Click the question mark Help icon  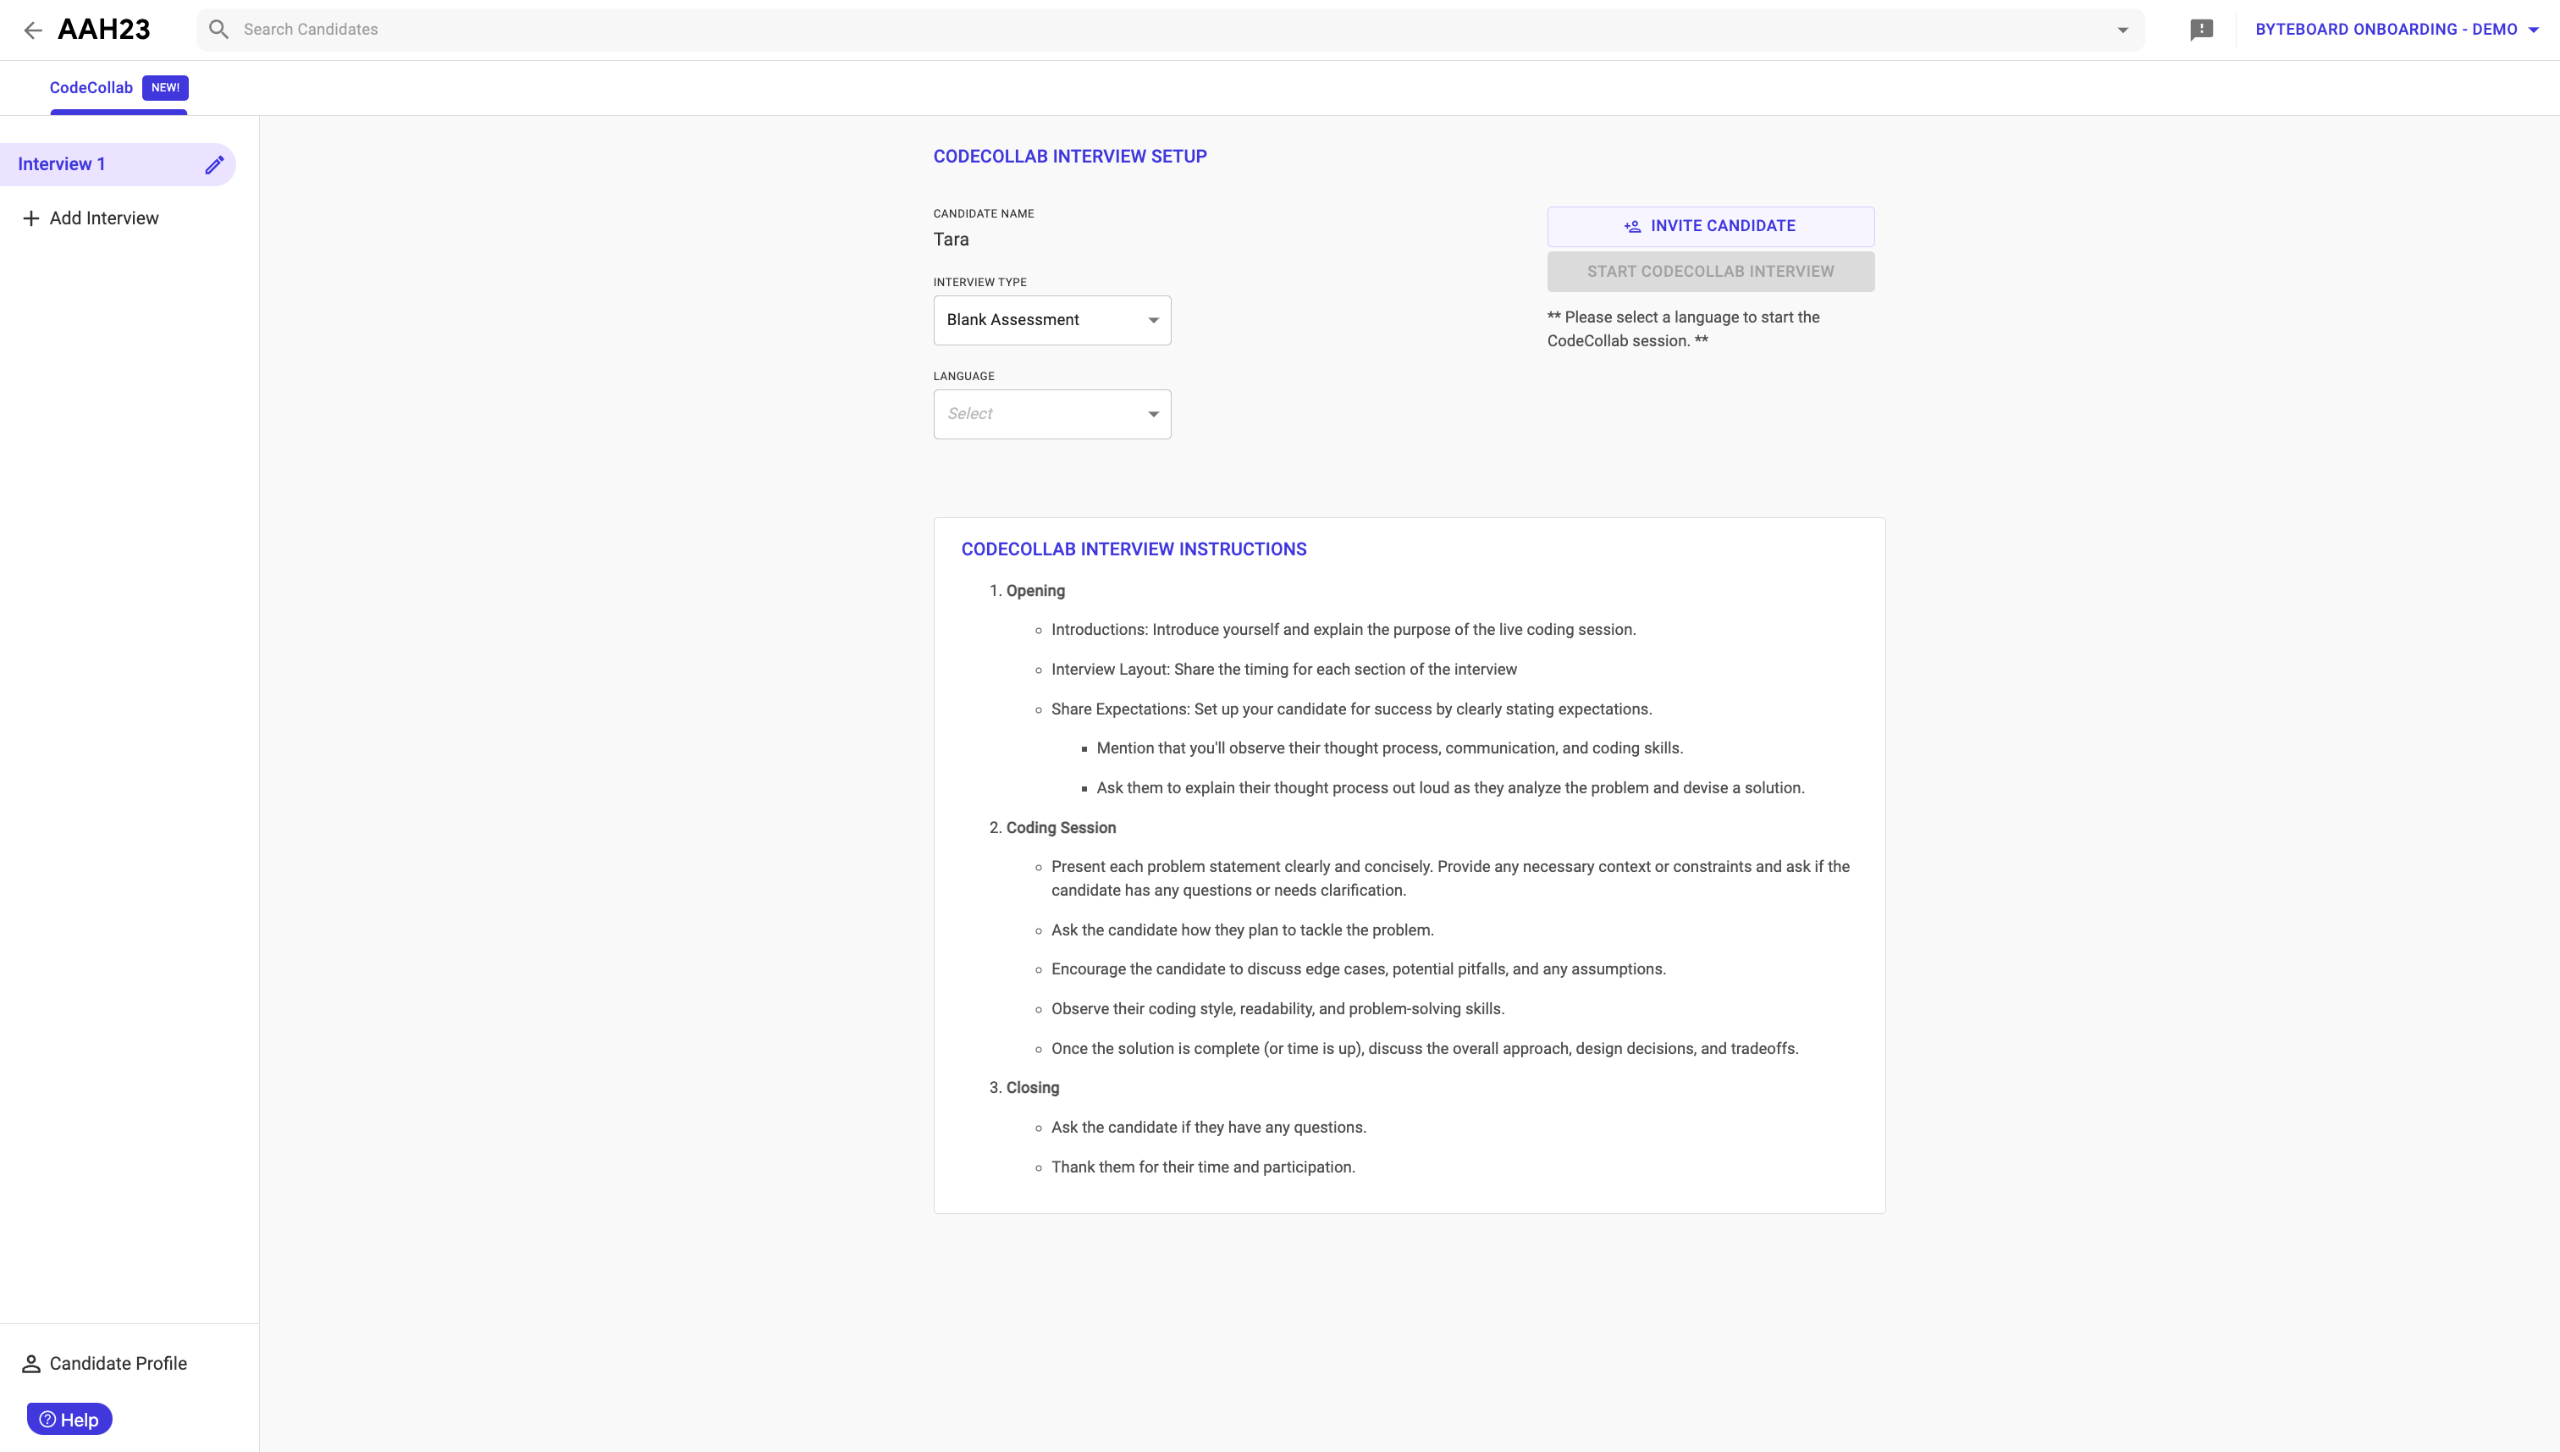click(x=47, y=1419)
